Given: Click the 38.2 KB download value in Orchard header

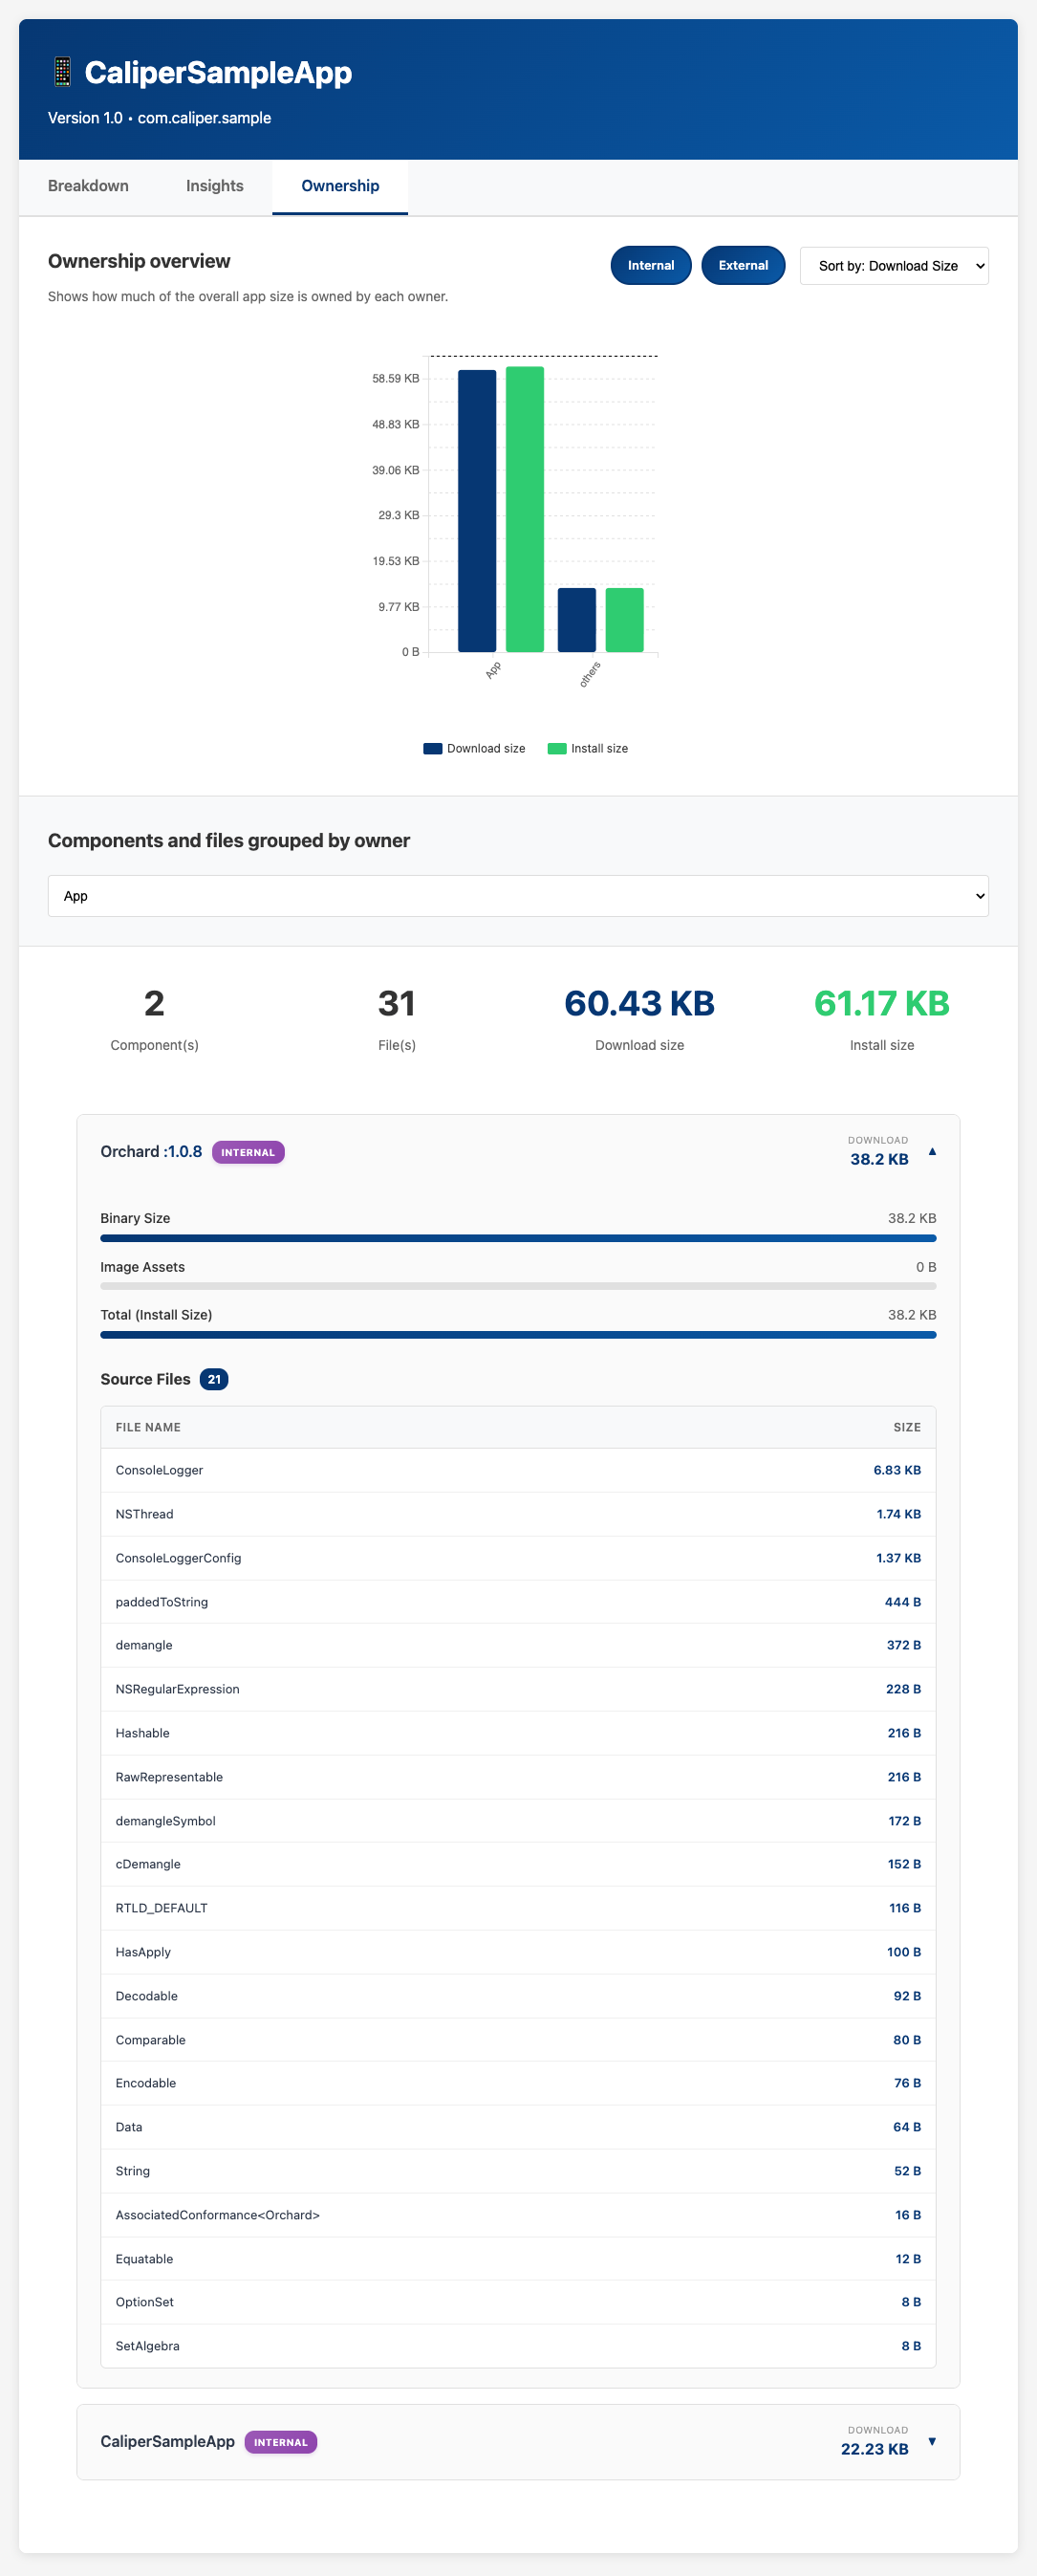Looking at the screenshot, I should 879,1159.
